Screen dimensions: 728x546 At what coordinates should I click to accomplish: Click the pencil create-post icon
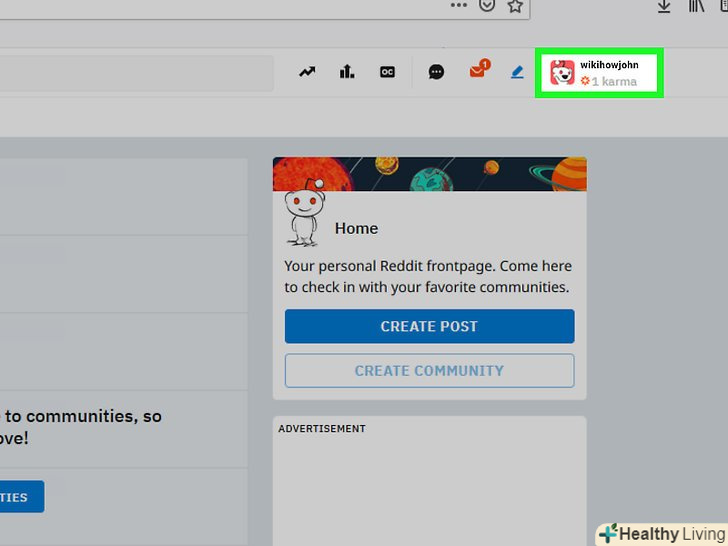pos(517,72)
